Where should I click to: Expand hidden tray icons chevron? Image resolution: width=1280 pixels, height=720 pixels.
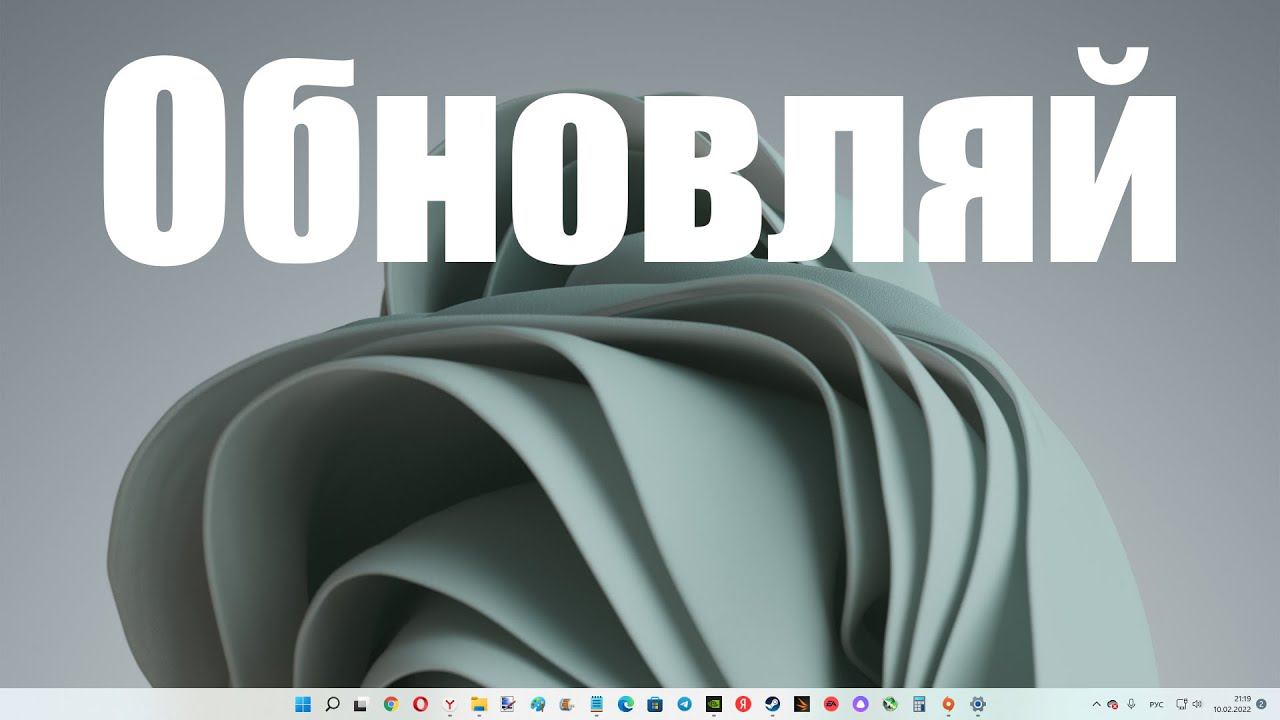coord(1096,704)
